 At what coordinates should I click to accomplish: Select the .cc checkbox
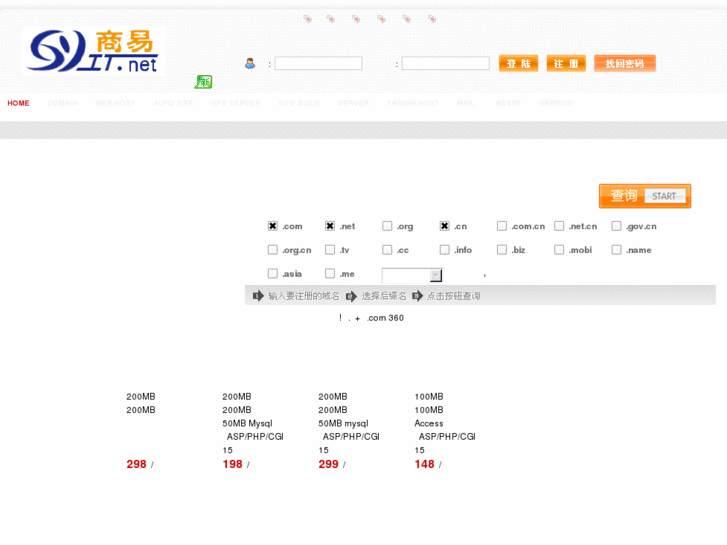pyautogui.click(x=387, y=250)
